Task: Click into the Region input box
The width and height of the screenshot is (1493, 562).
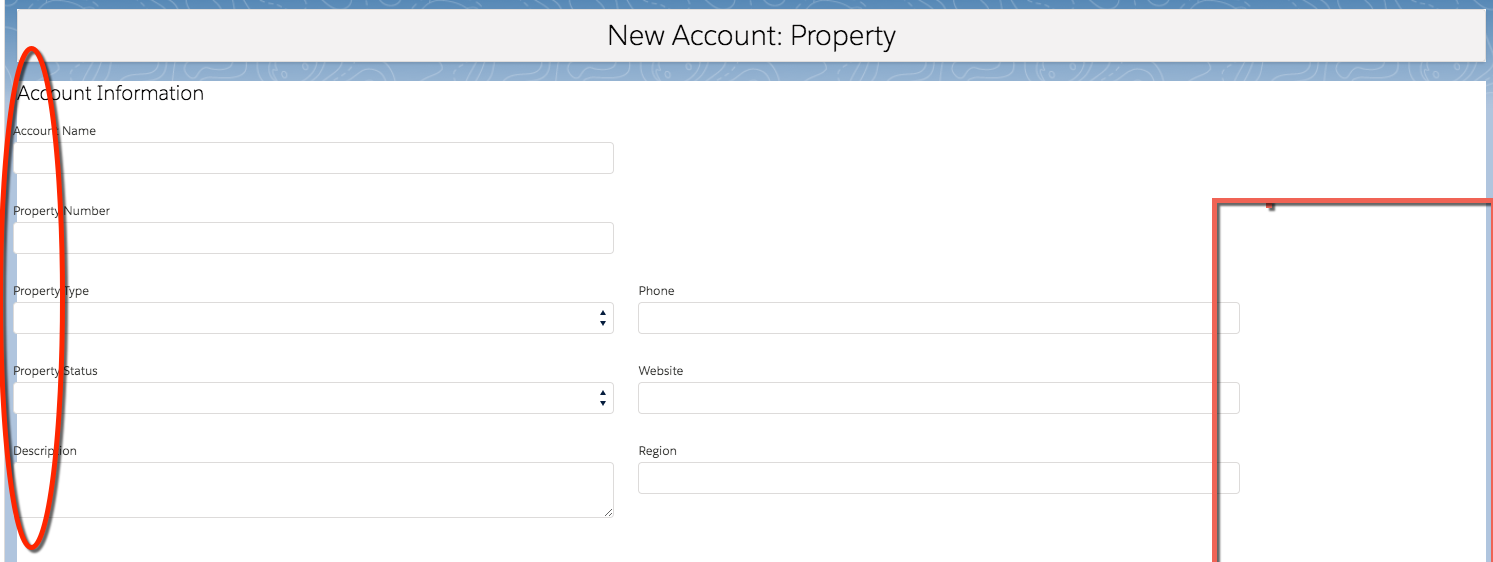Action: [938, 478]
